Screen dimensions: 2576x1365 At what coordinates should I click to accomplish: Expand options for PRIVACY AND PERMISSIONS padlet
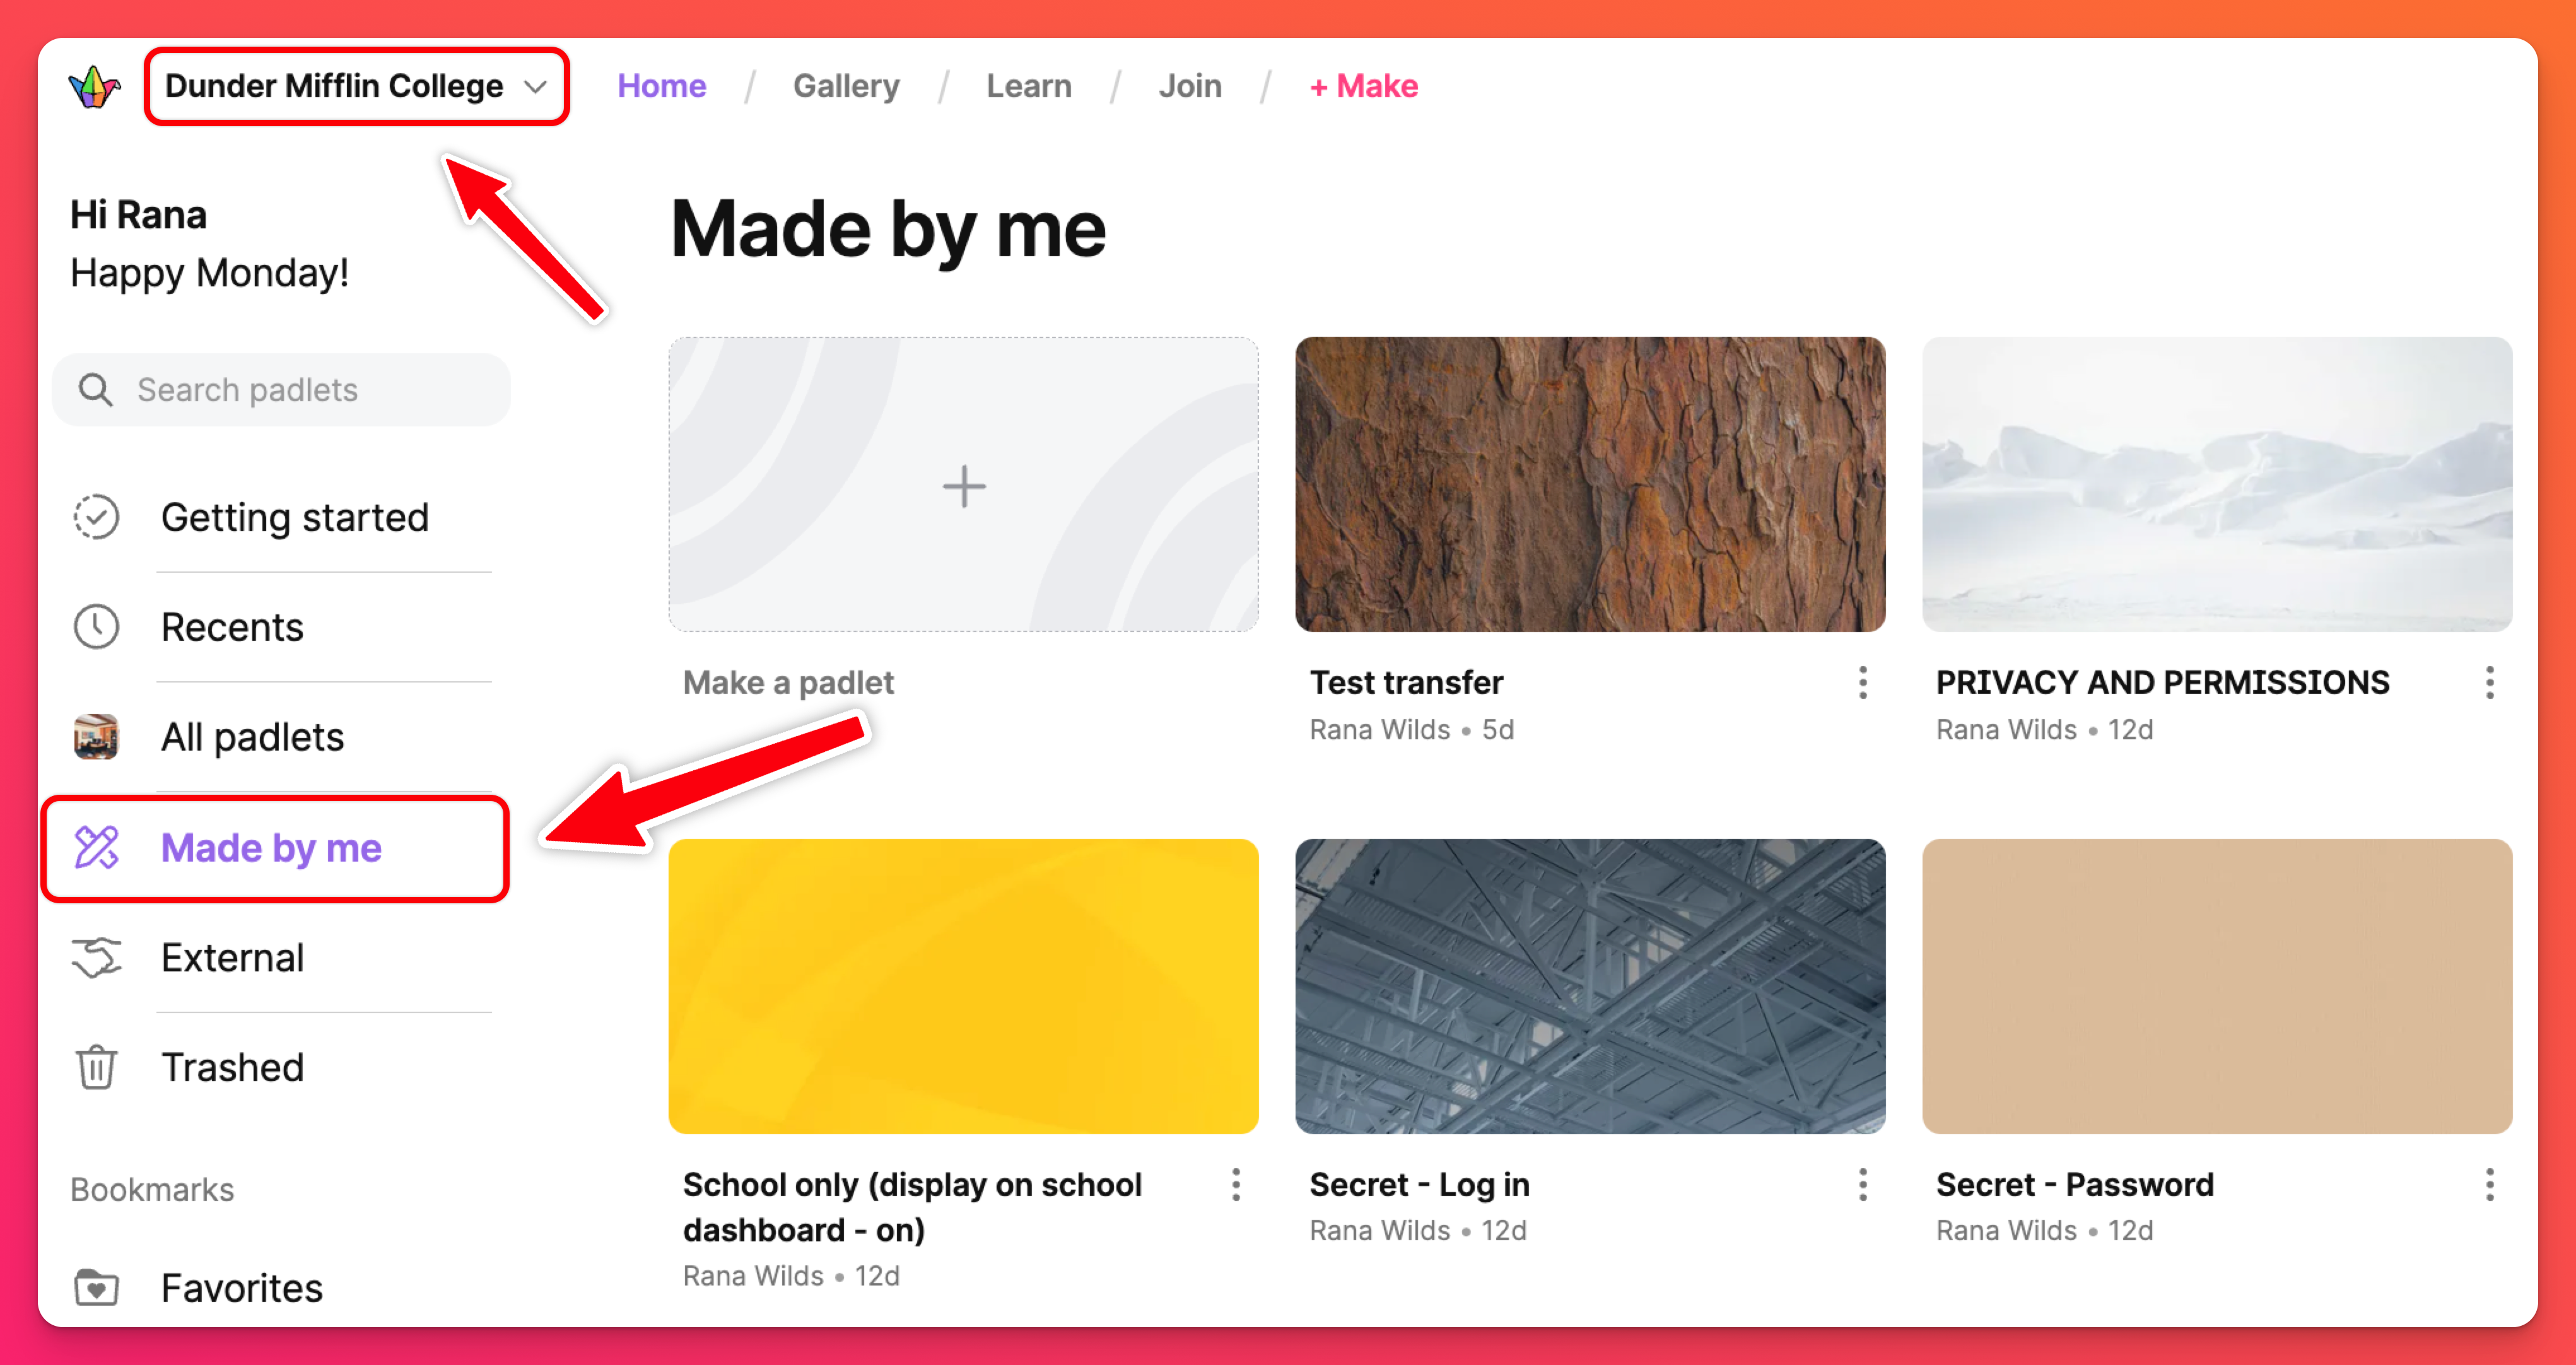[x=2489, y=683]
